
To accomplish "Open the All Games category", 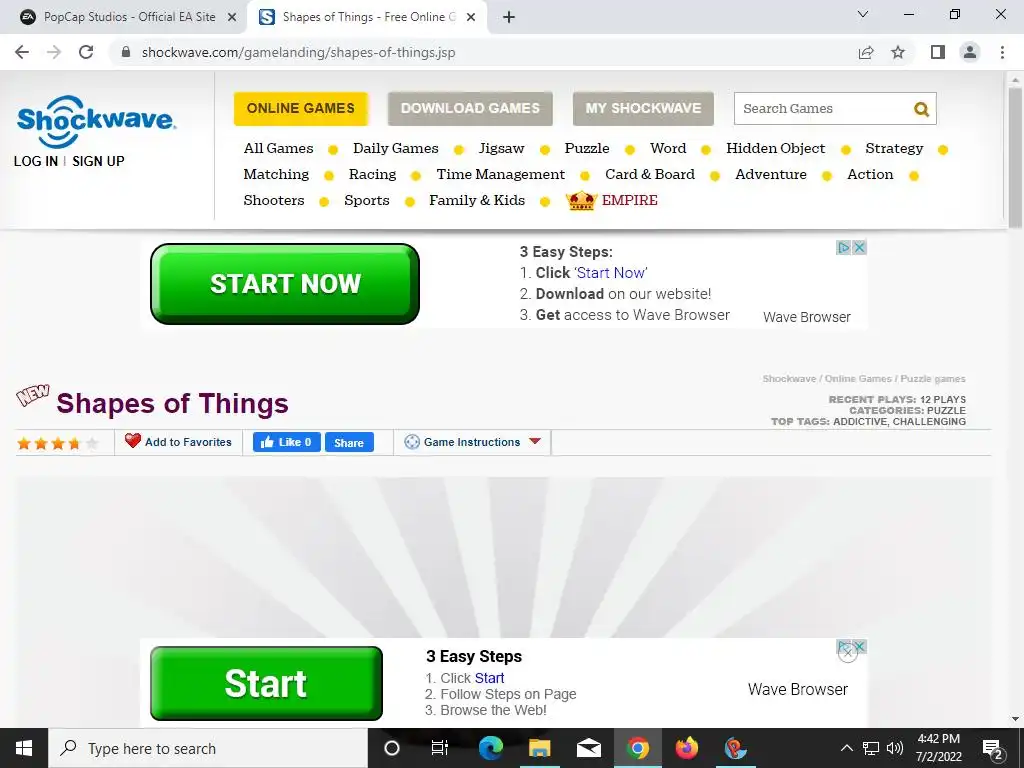I will [279, 148].
